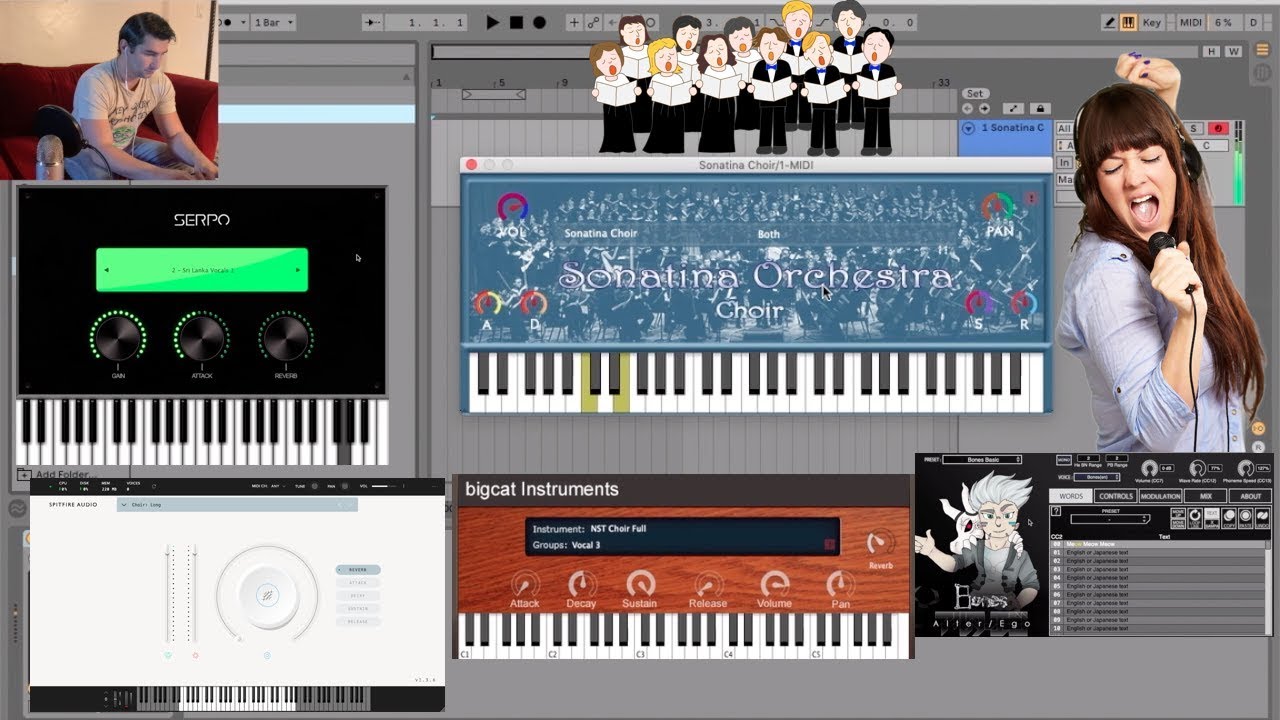This screenshot has width=1280, height=720.
Task: Arm the record button in transport
Action: click(539, 22)
